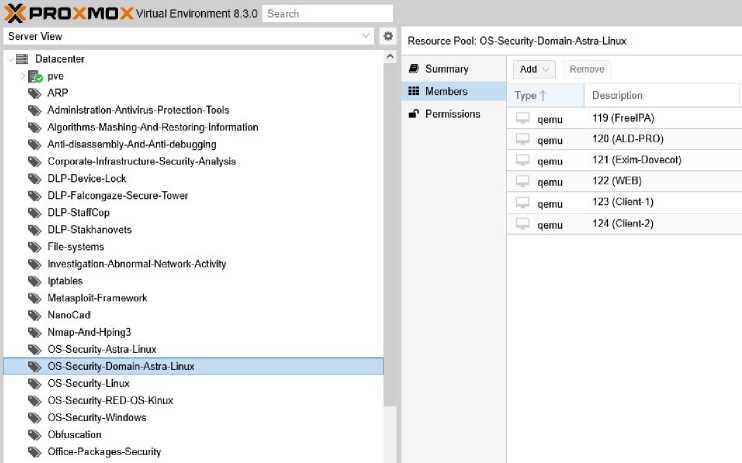Click the Members grid icon
The width and height of the screenshot is (742, 463).
coord(414,91)
